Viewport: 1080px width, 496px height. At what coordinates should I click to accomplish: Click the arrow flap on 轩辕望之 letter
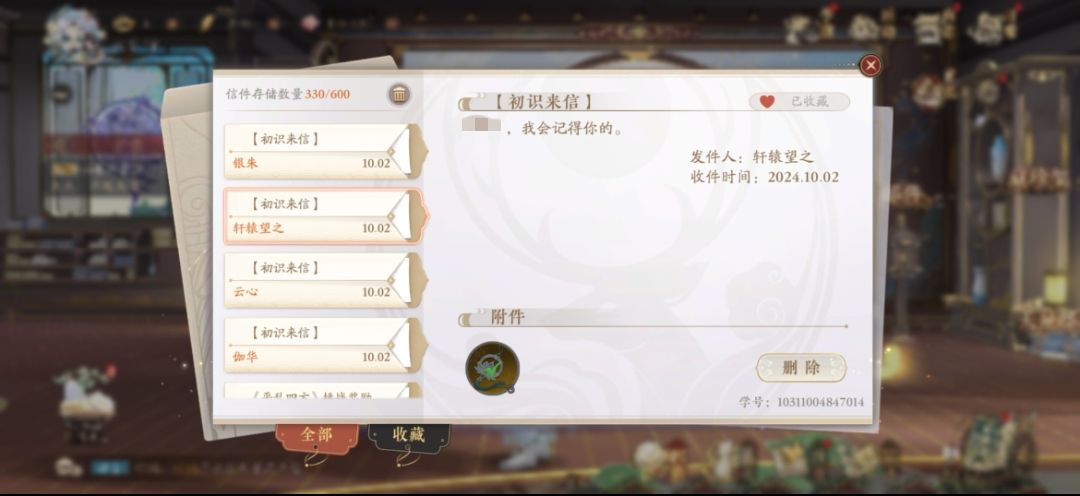coord(411,216)
